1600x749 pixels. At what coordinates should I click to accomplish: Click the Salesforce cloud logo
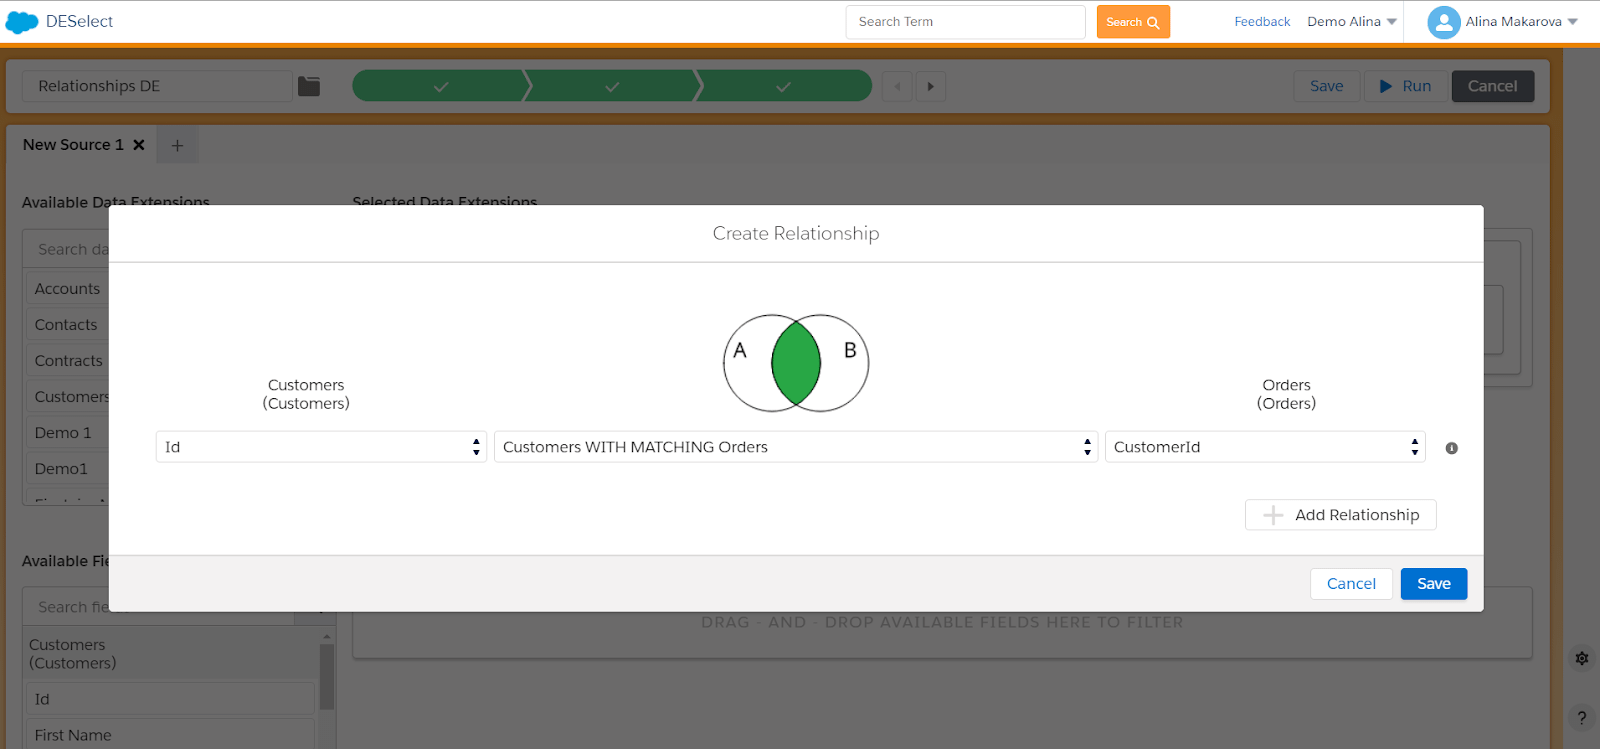coord(22,22)
